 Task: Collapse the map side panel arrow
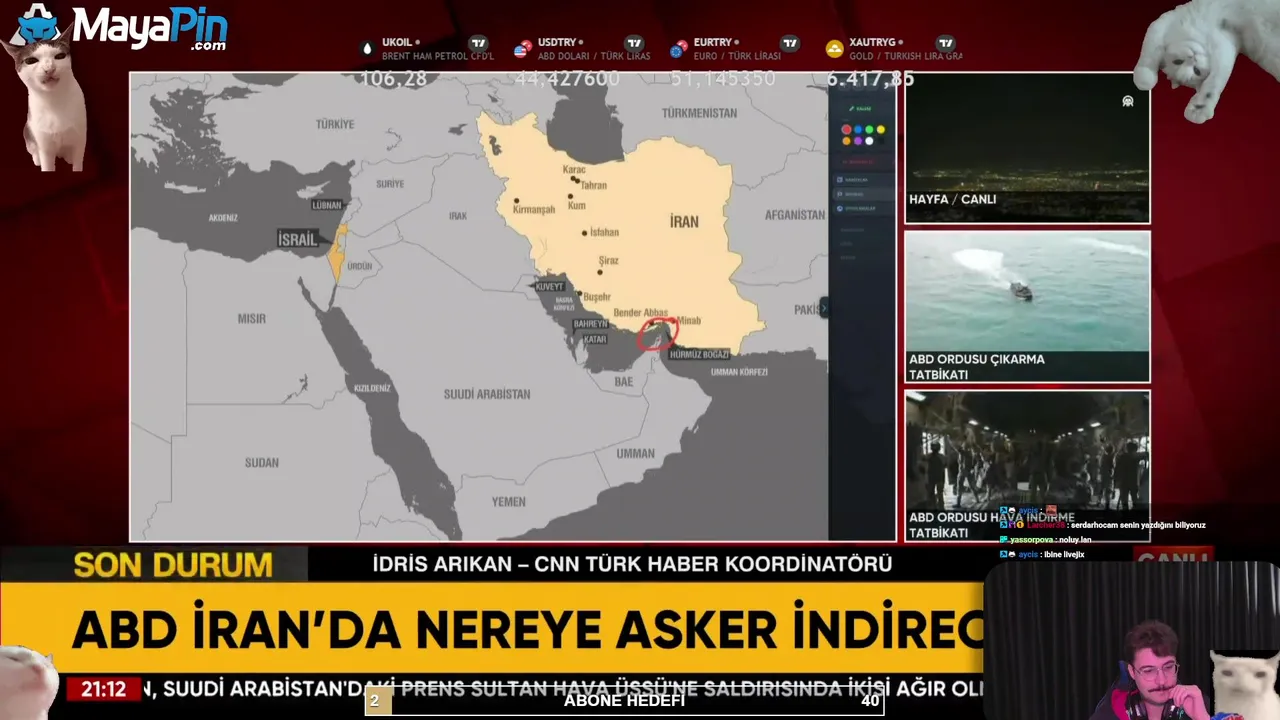[x=824, y=308]
